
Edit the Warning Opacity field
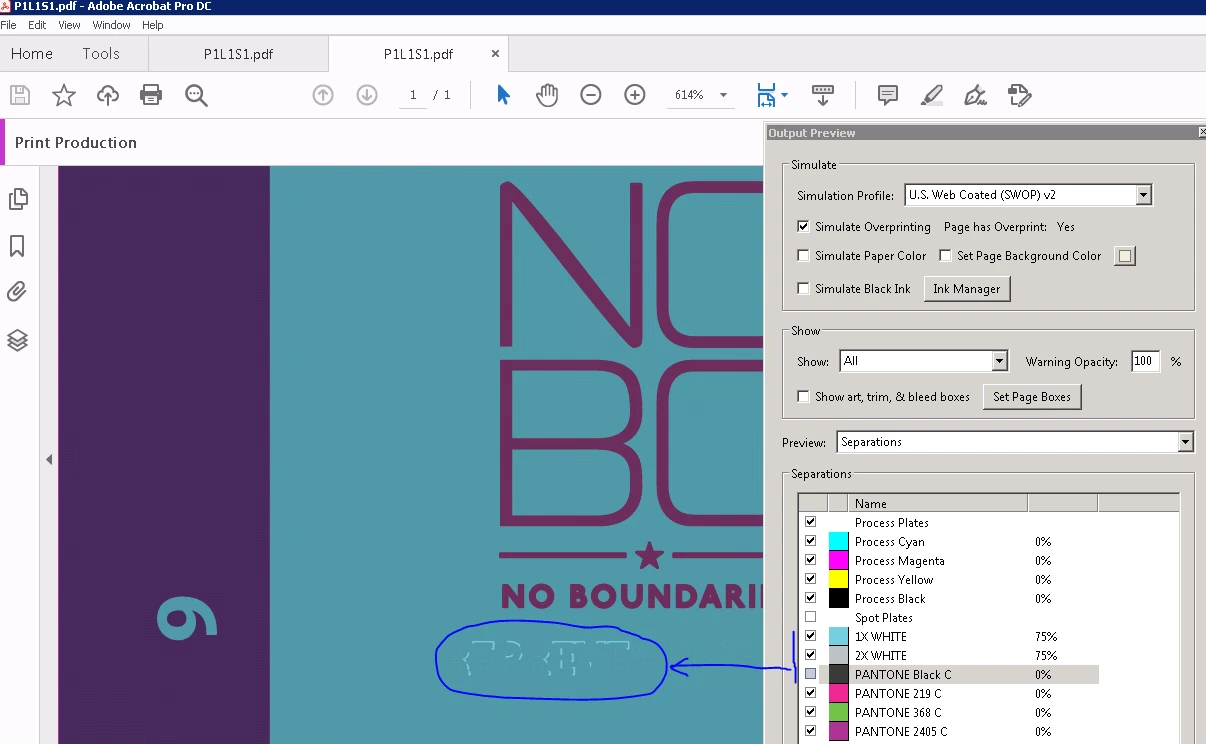tap(1145, 361)
